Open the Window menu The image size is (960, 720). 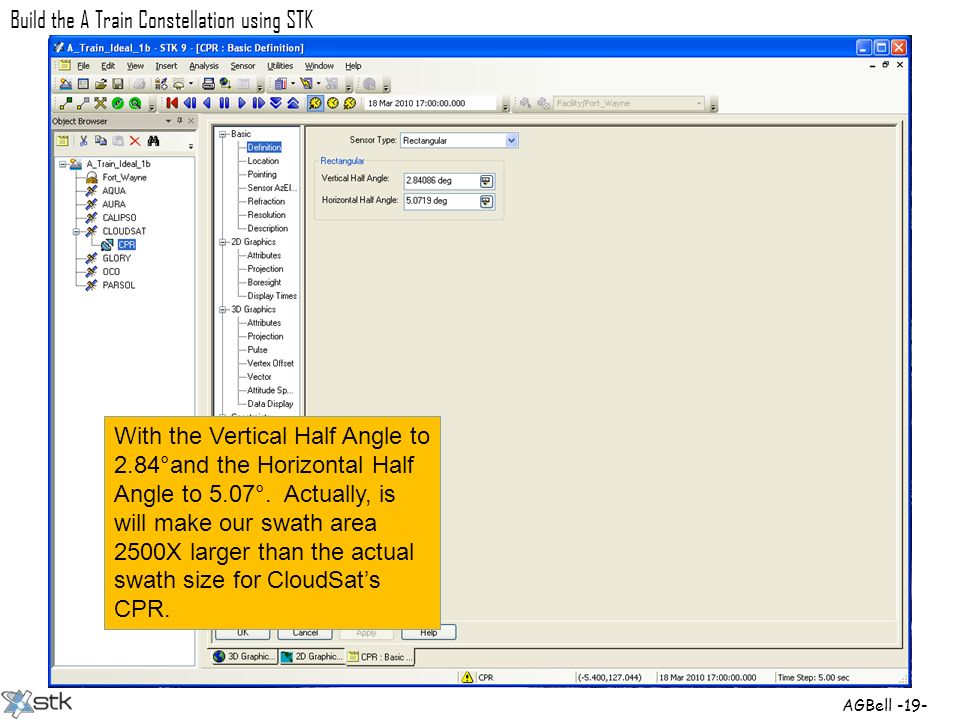pyautogui.click(x=319, y=66)
